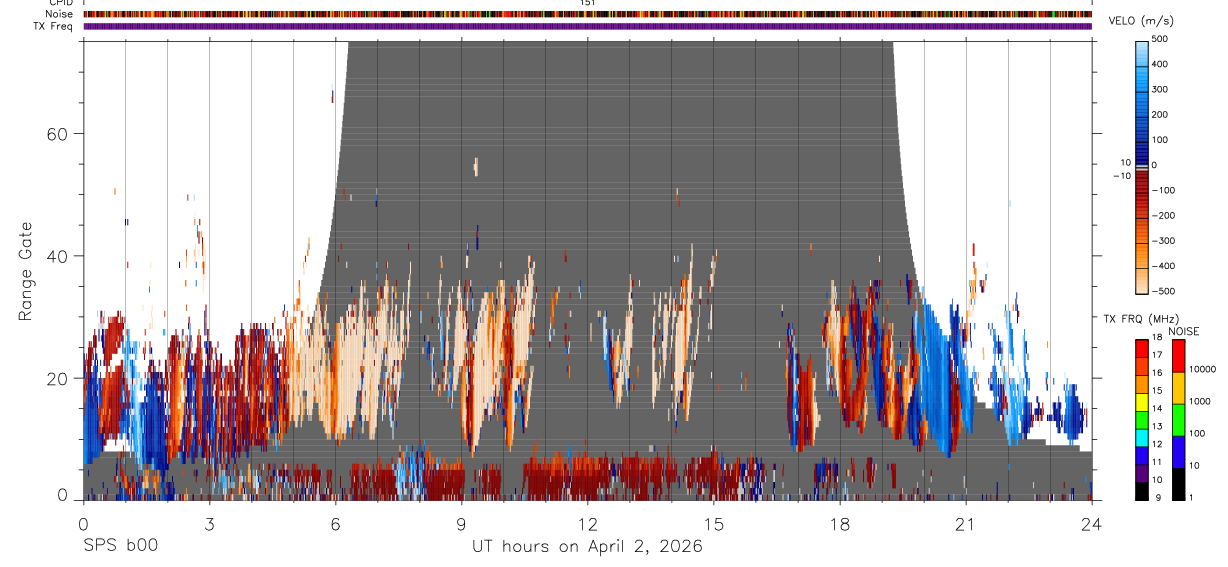Click the "CPID" row label at top
This screenshot has width=1228, height=567.
(x=59, y=3)
